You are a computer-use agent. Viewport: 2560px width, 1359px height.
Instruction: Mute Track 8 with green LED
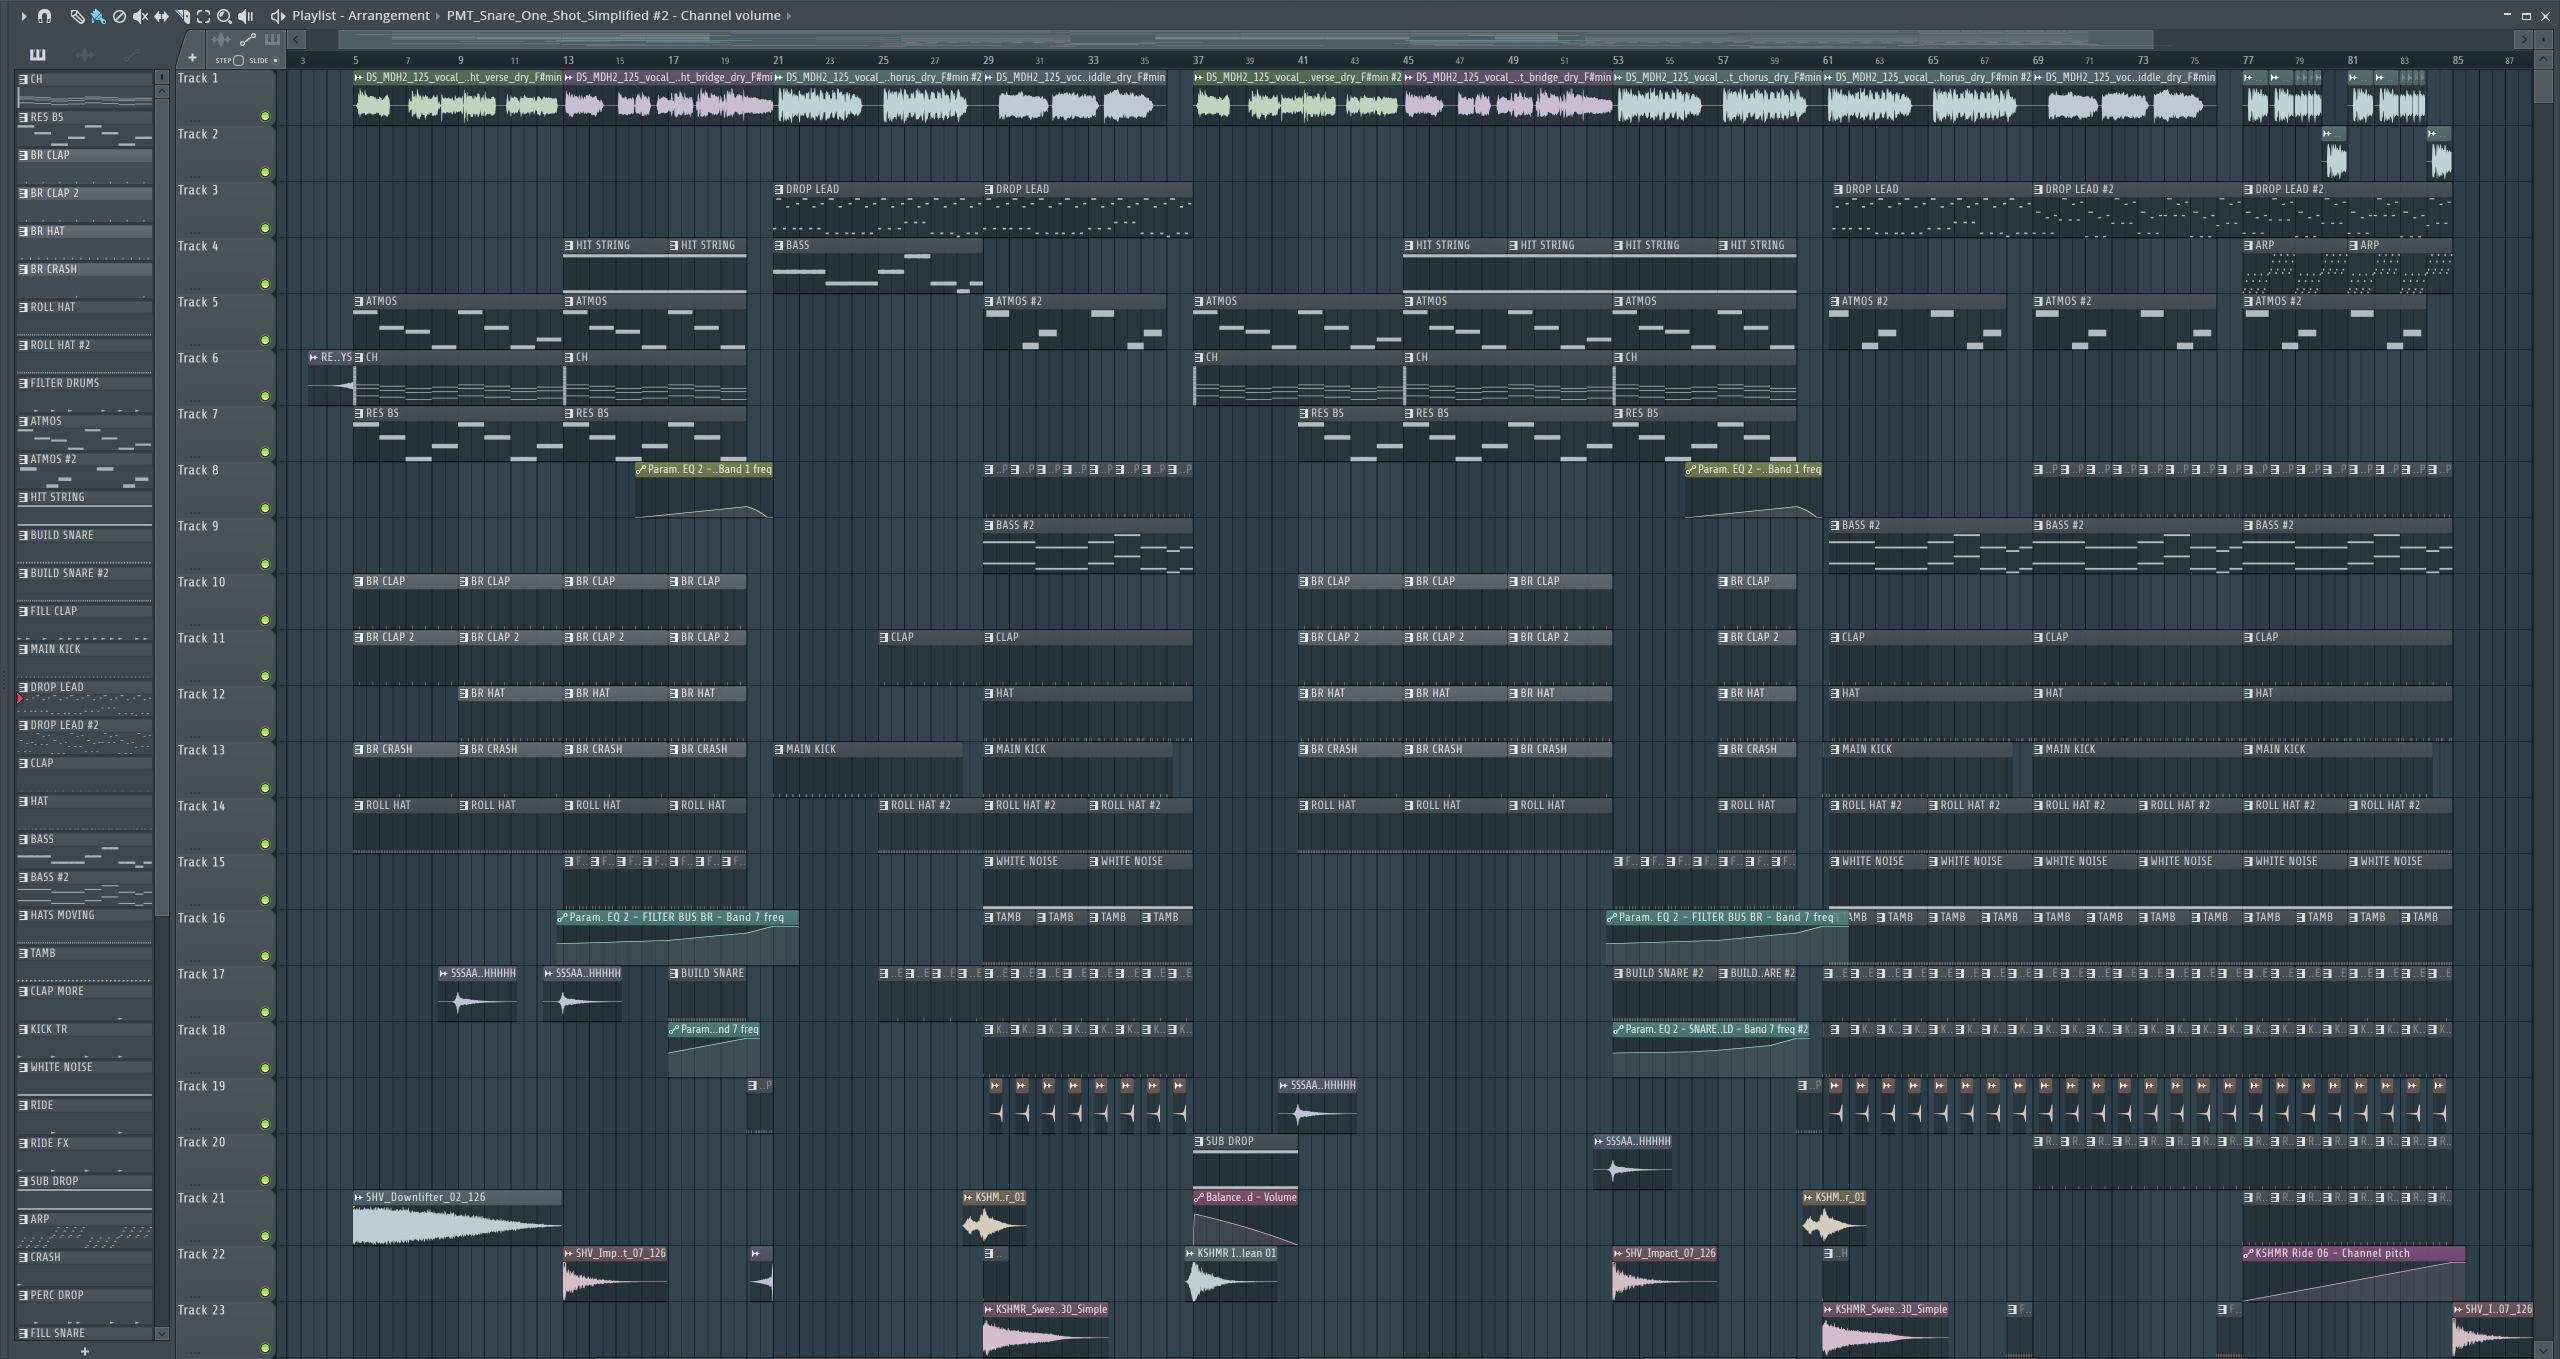coord(265,508)
